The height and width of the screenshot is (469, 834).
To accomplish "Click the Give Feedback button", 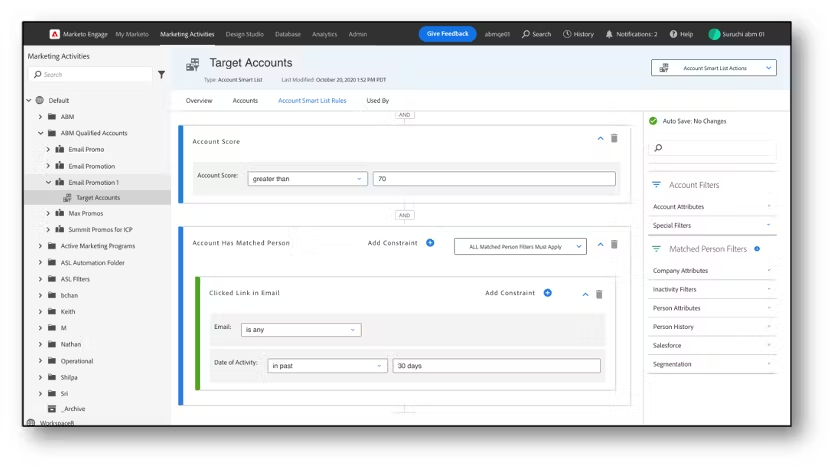I will (447, 34).
